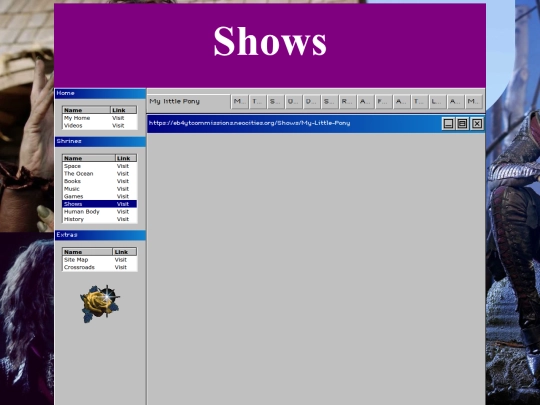
Task: Select 'The Ocean' shrine name
Action: tap(79, 174)
